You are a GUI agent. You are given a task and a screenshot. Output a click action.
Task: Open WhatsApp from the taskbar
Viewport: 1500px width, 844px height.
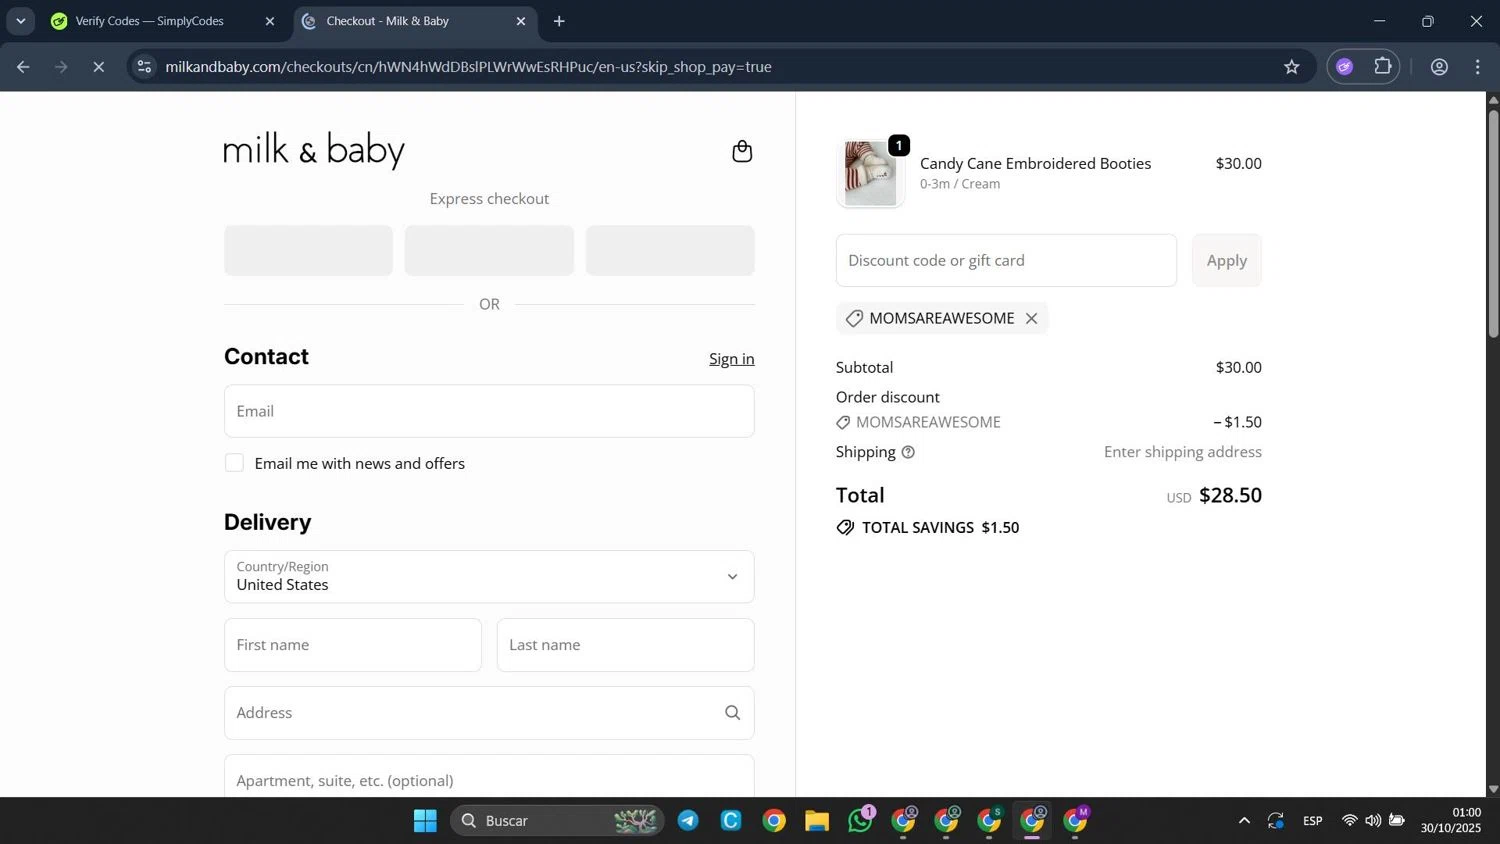coord(860,821)
